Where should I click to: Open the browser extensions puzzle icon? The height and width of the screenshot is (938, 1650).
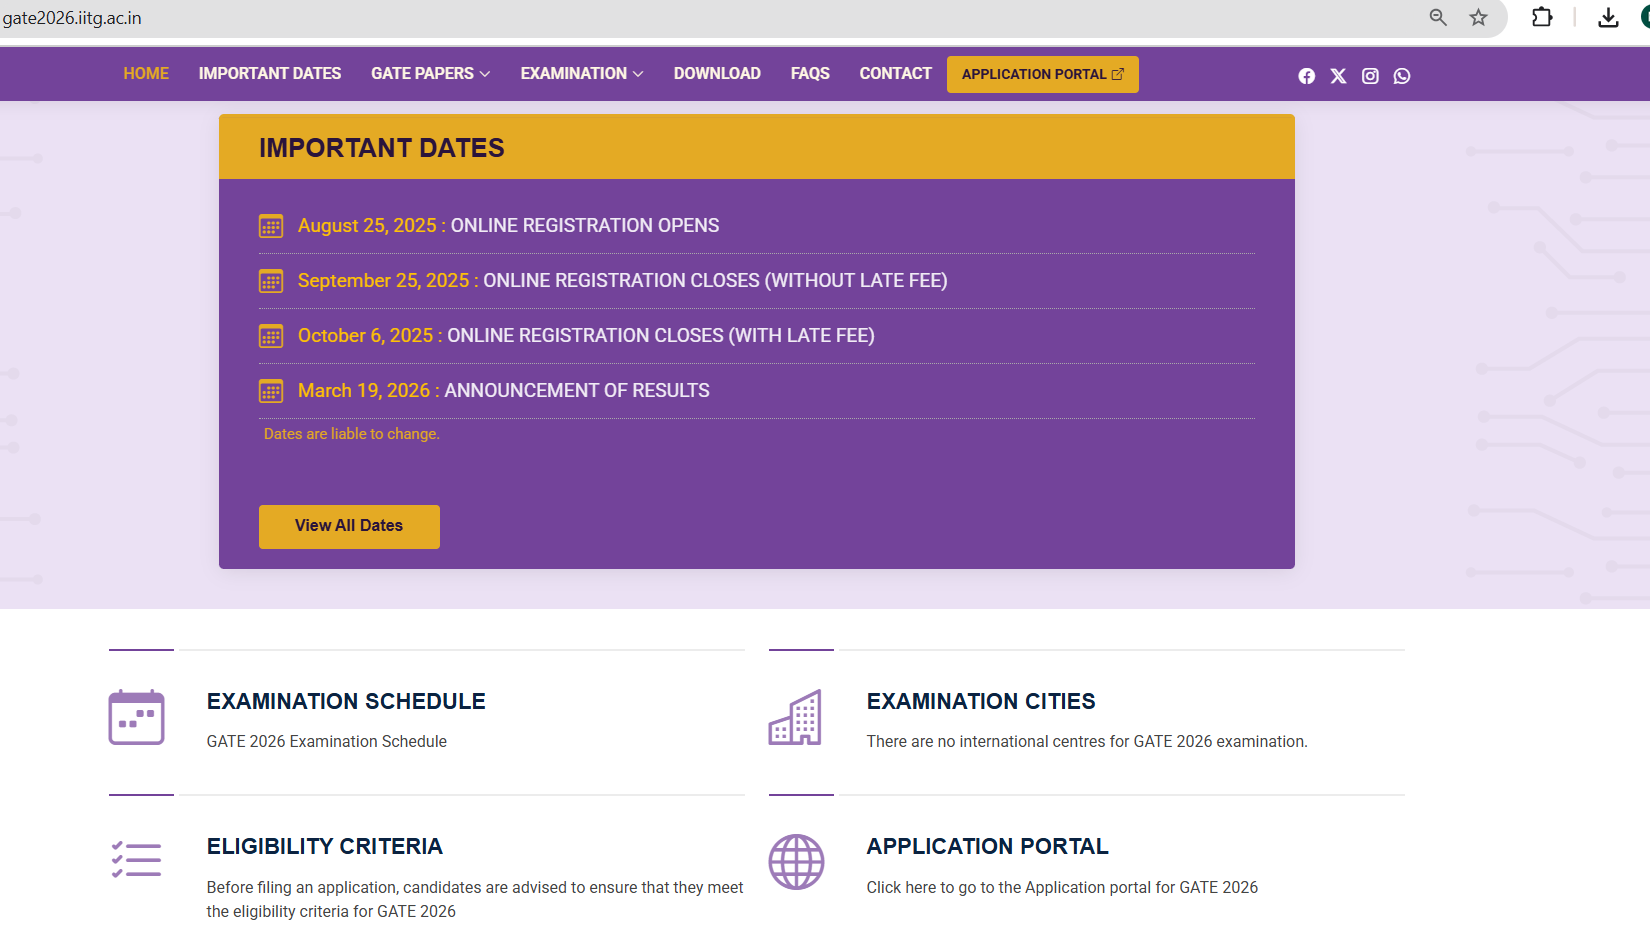[1542, 17]
